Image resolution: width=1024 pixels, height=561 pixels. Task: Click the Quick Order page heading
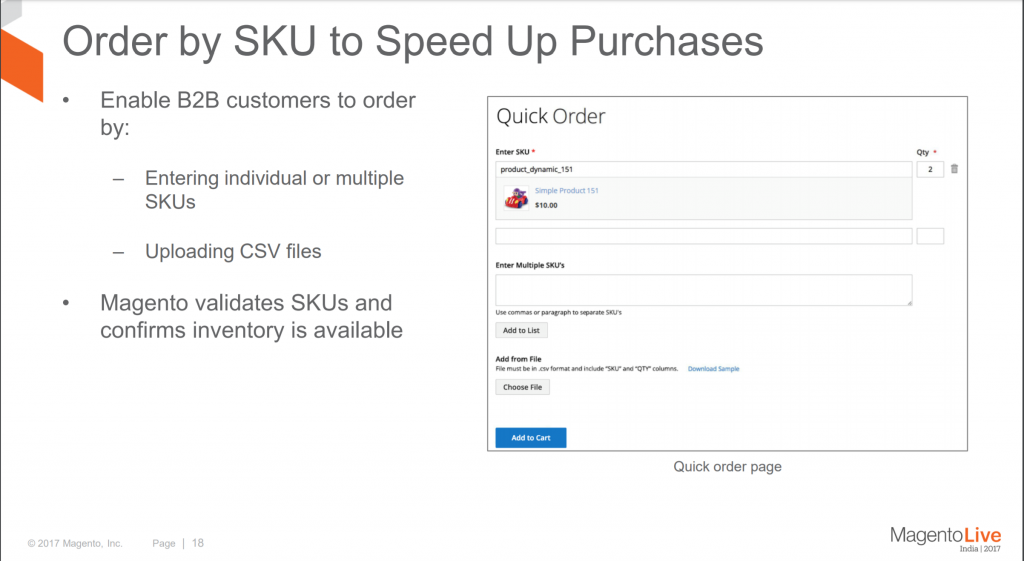(x=551, y=117)
